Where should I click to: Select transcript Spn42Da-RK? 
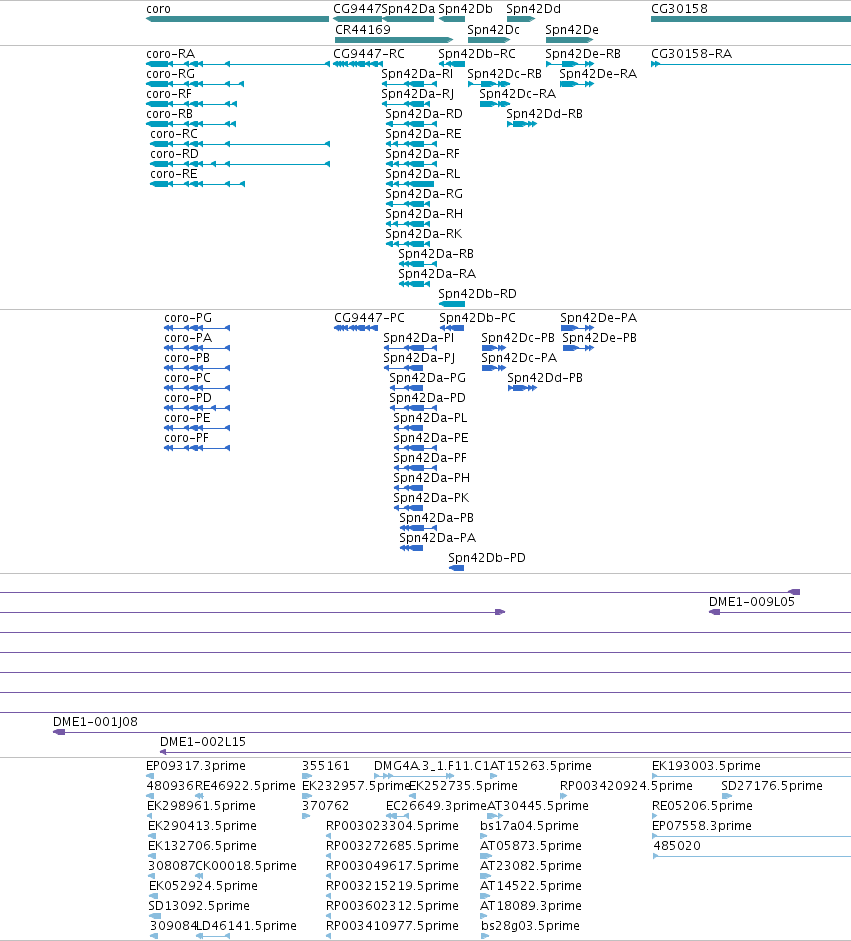tap(408, 244)
